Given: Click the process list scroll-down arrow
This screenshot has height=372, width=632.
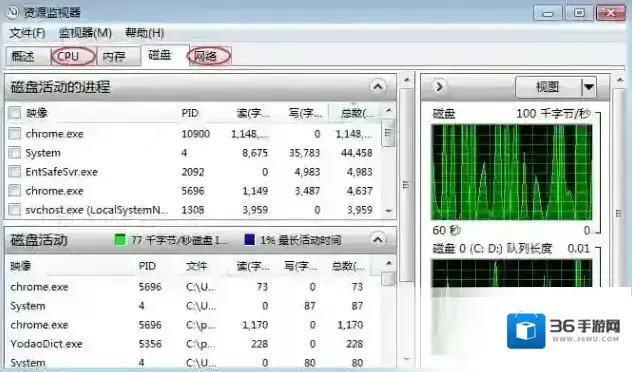Looking at the screenshot, I should [389, 210].
